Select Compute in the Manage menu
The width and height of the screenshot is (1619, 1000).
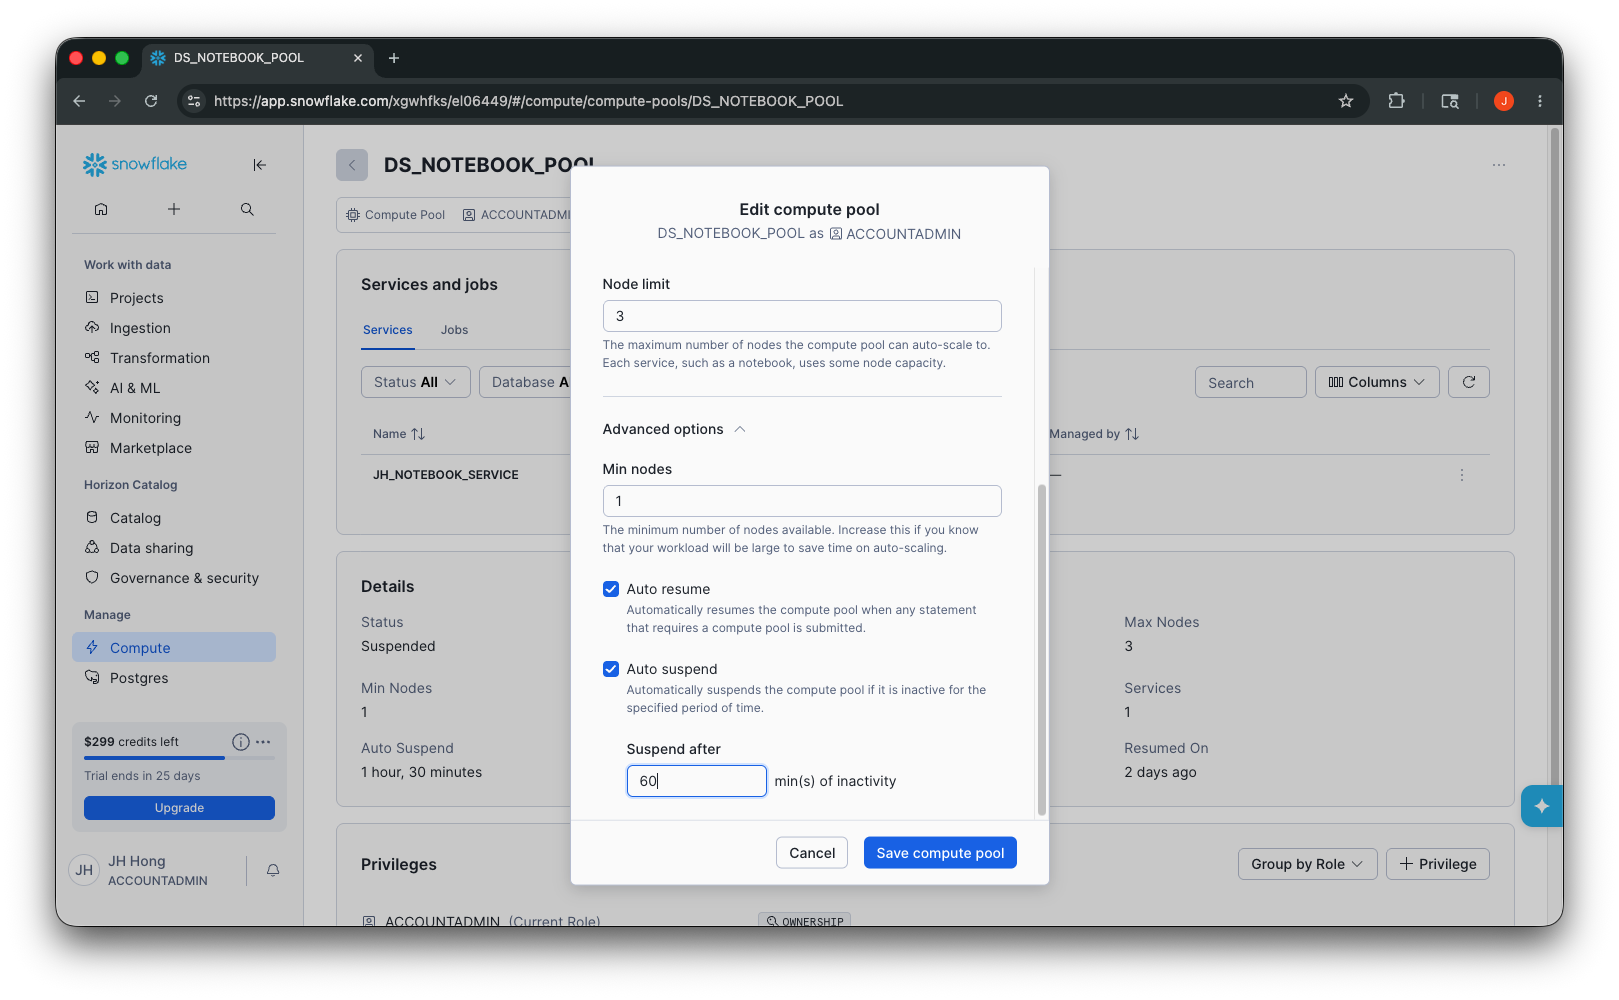[x=174, y=648]
